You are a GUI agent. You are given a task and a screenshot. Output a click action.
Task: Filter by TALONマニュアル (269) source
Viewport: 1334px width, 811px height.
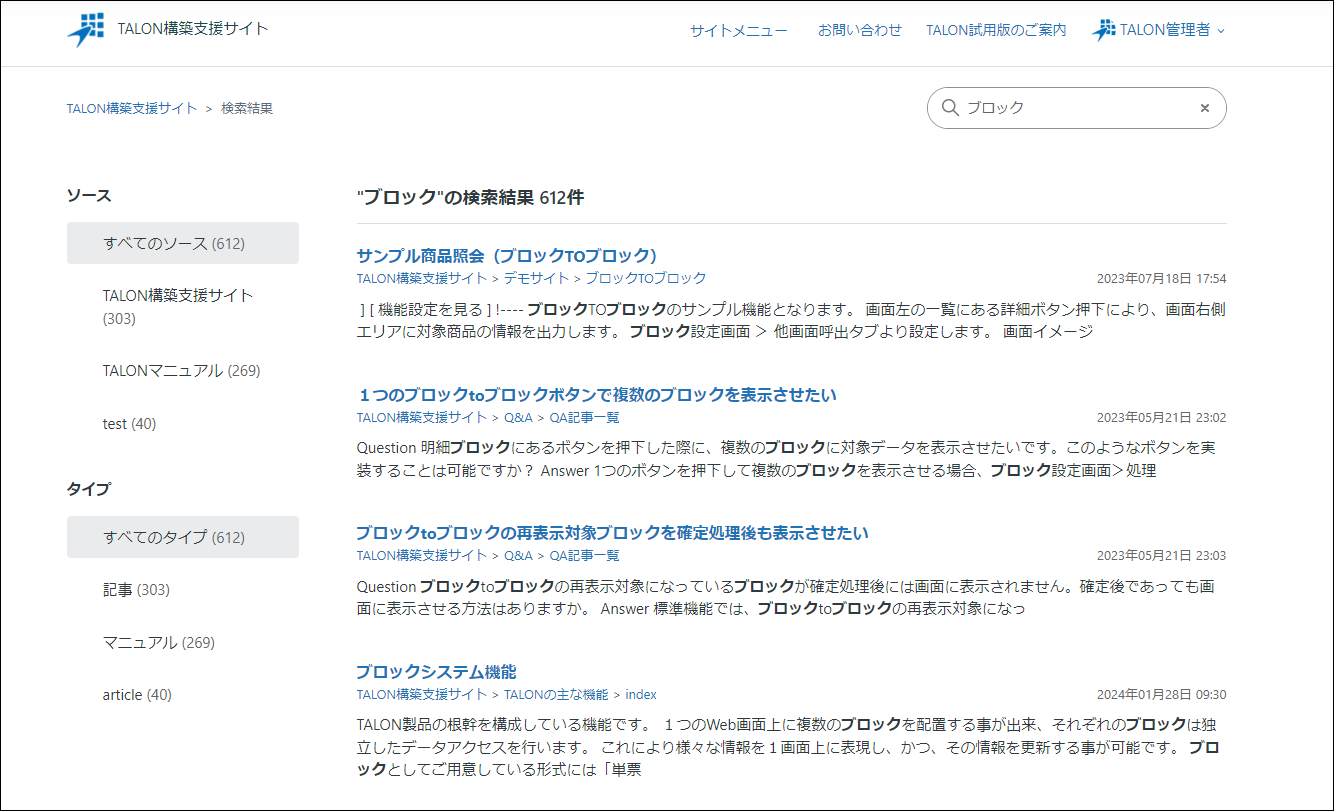183,371
